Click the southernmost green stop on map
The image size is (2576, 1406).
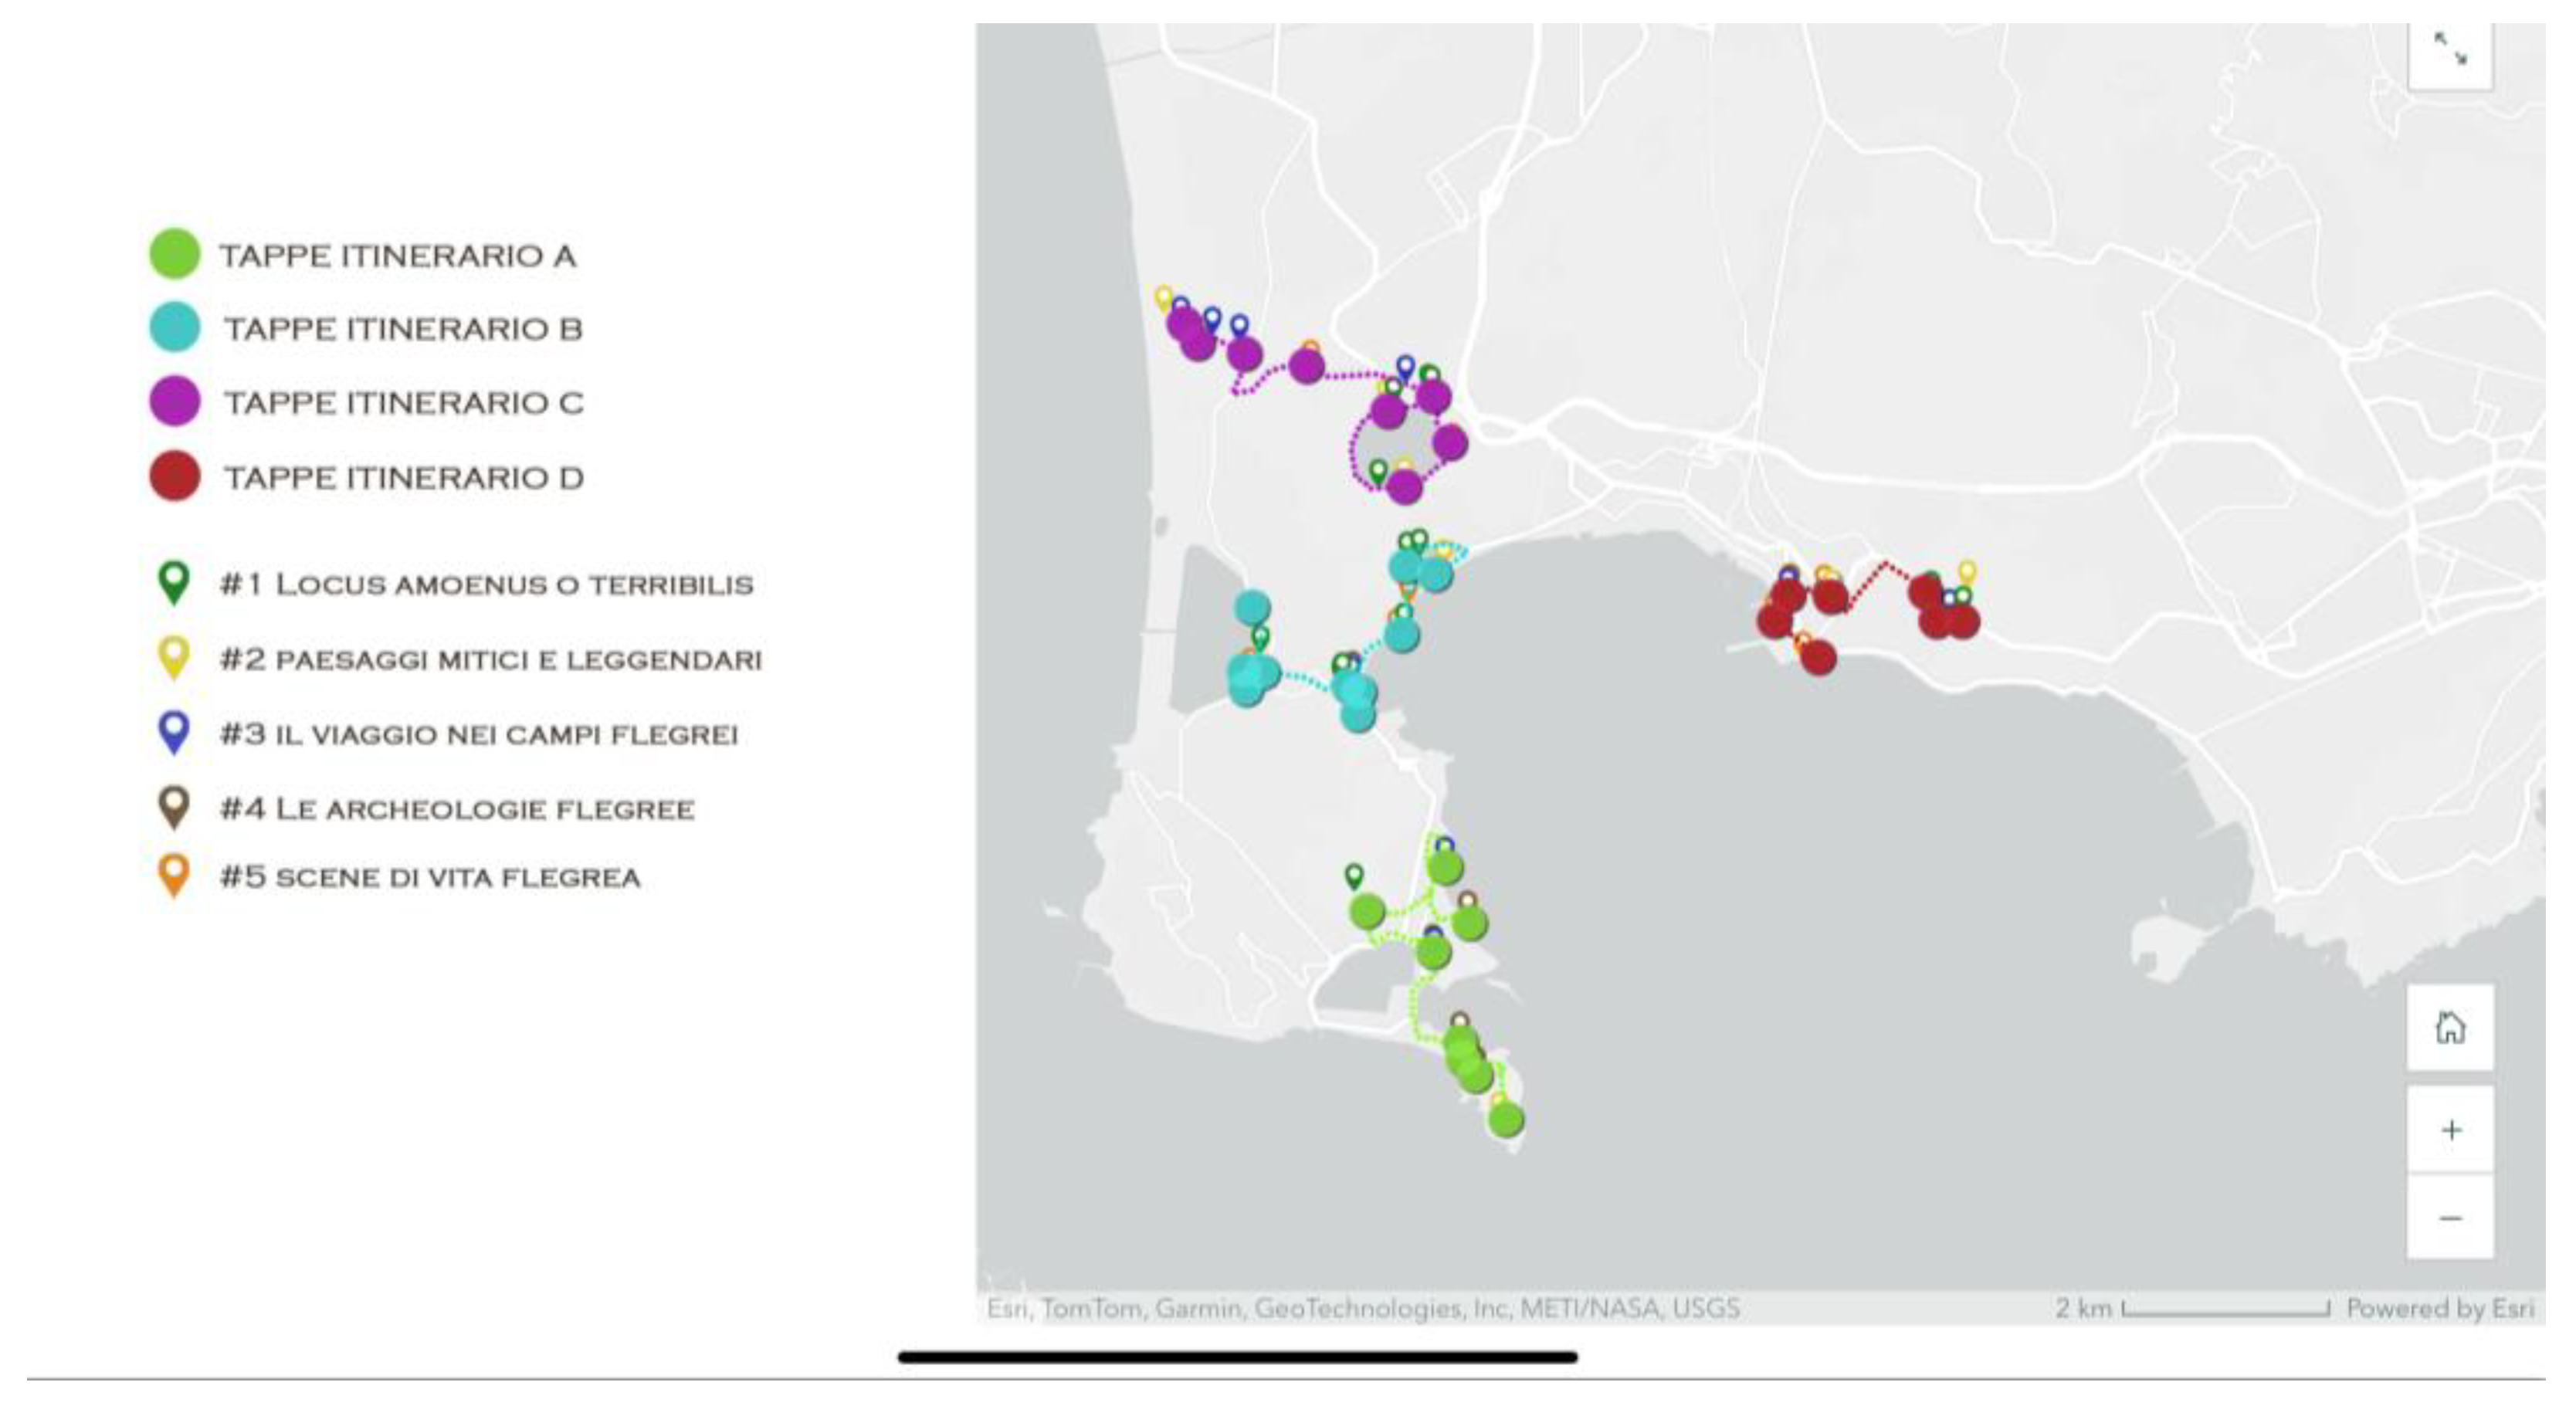click(1506, 1120)
